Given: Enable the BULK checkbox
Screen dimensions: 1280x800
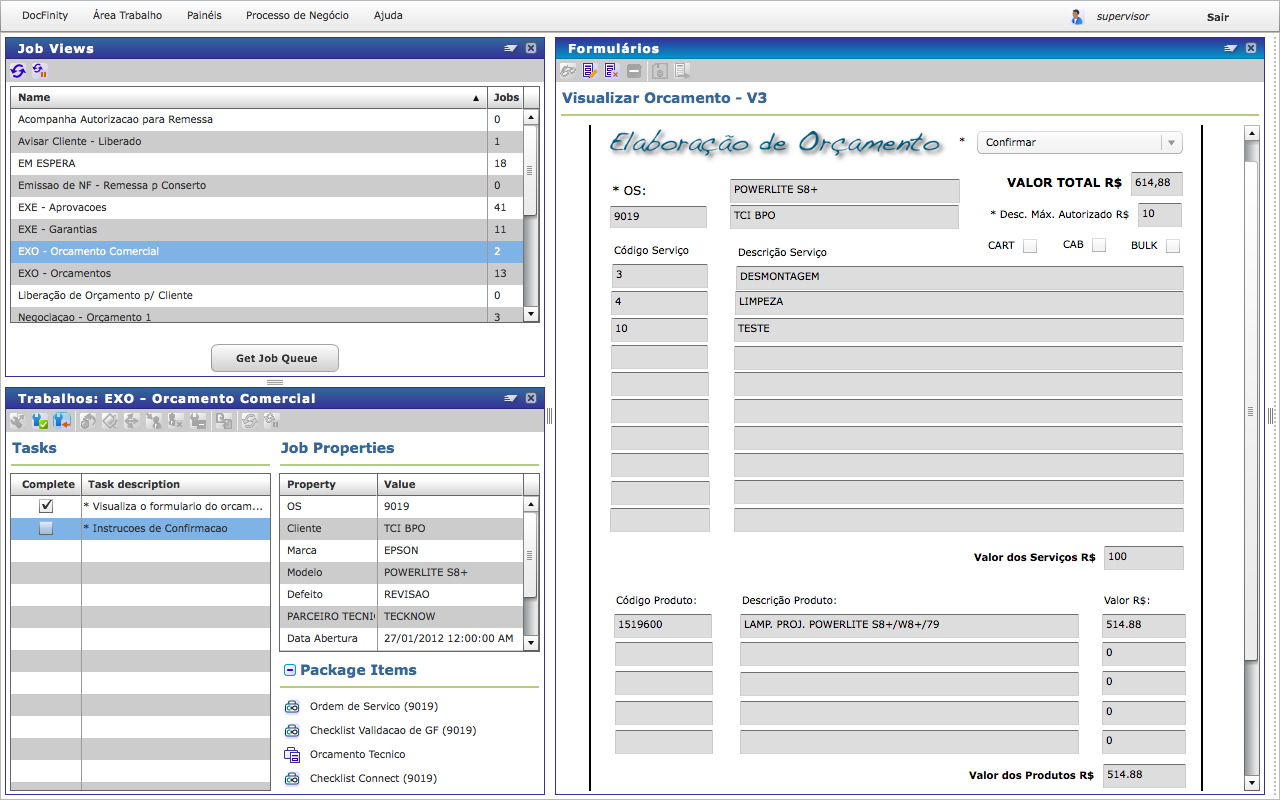Looking at the screenshot, I should pyautogui.click(x=1172, y=246).
